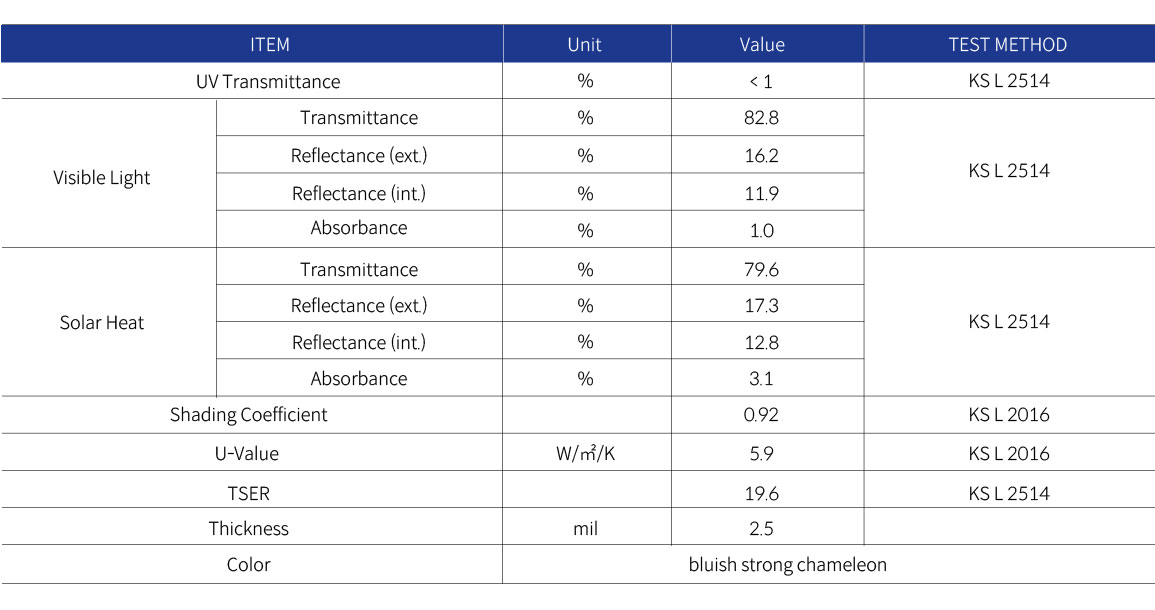Select the TSER row label
Viewport: 1155px width, 610px height.
[248, 494]
